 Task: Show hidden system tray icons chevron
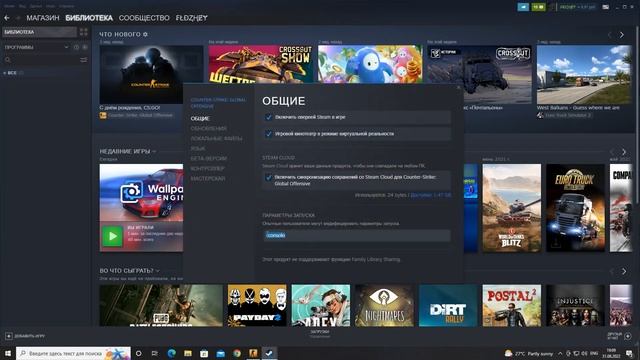pyautogui.click(x=560, y=353)
